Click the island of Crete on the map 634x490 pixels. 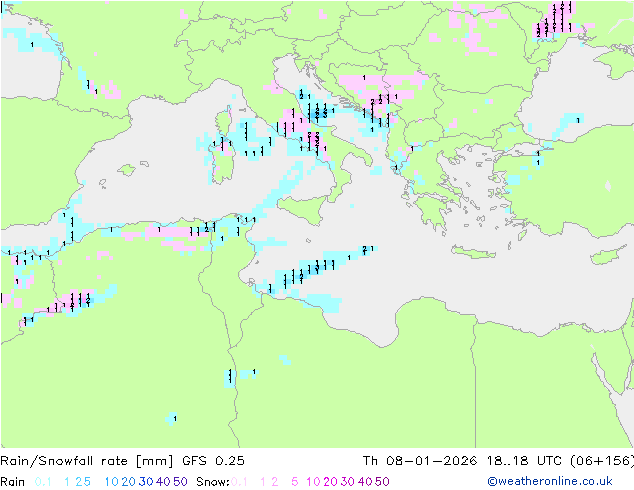click(x=472, y=253)
